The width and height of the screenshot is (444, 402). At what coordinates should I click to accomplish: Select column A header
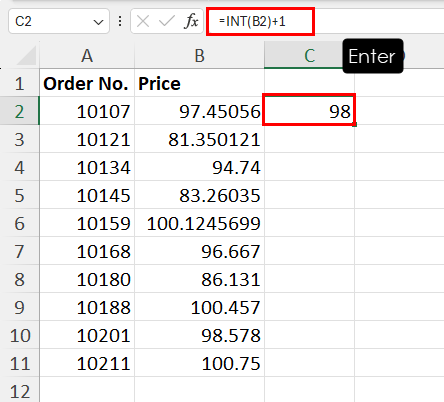click(x=87, y=55)
